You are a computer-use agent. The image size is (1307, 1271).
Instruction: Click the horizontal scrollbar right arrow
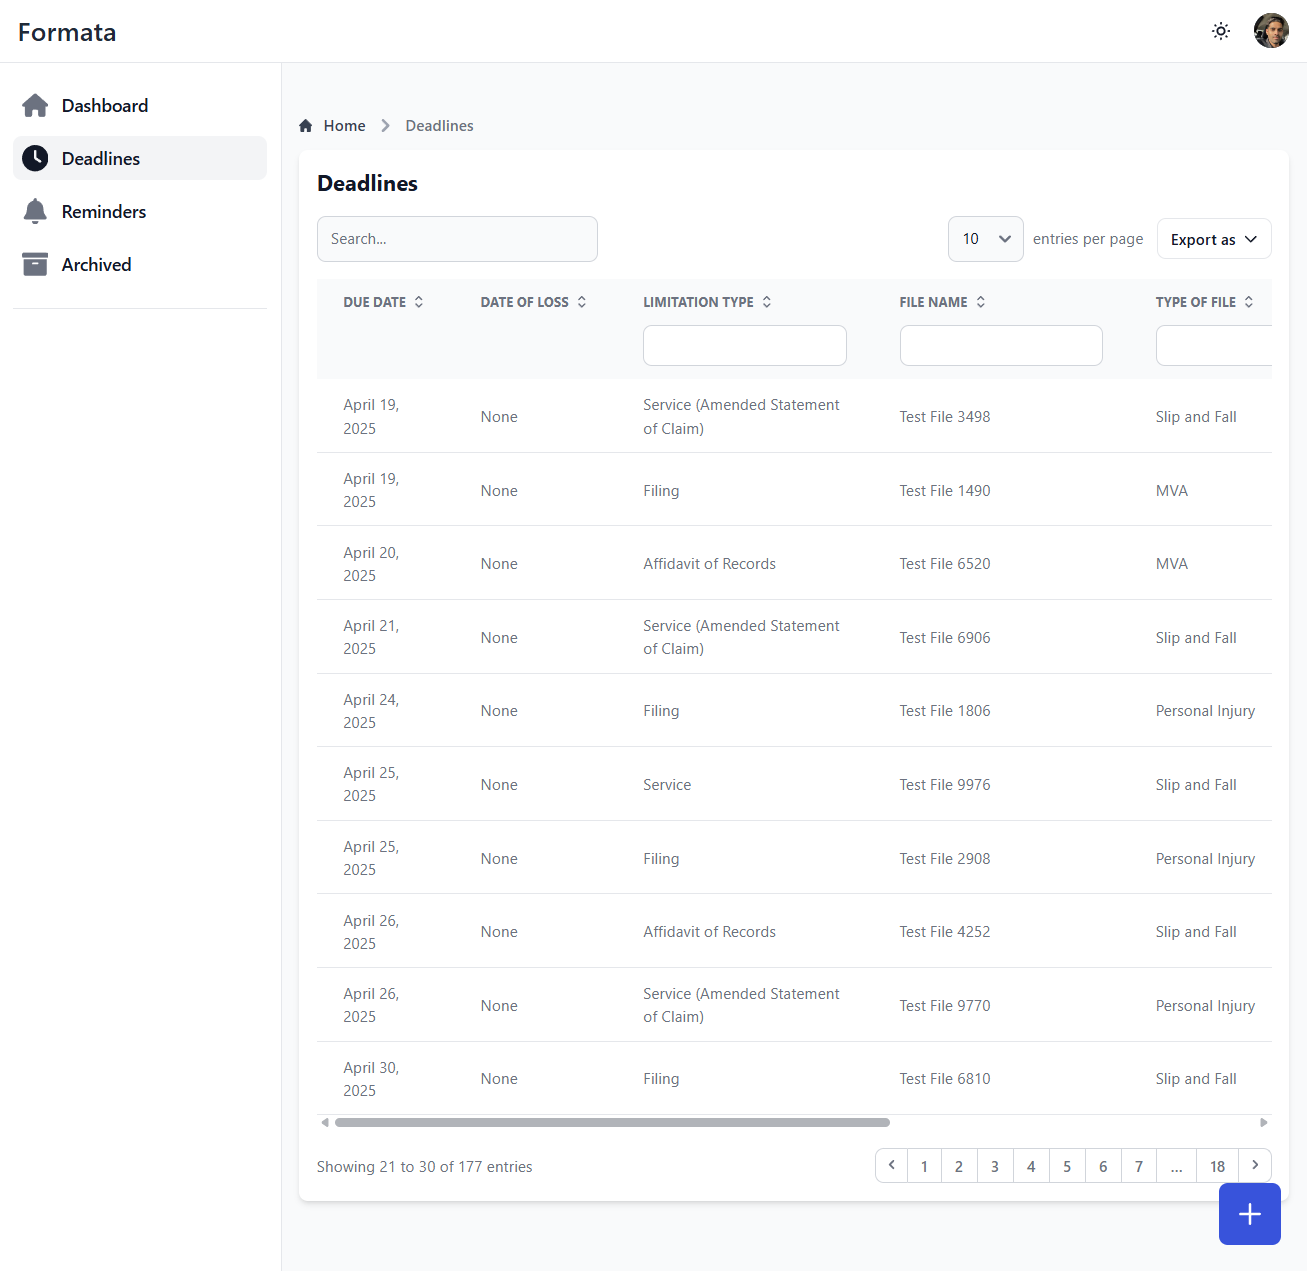coord(1264,1122)
